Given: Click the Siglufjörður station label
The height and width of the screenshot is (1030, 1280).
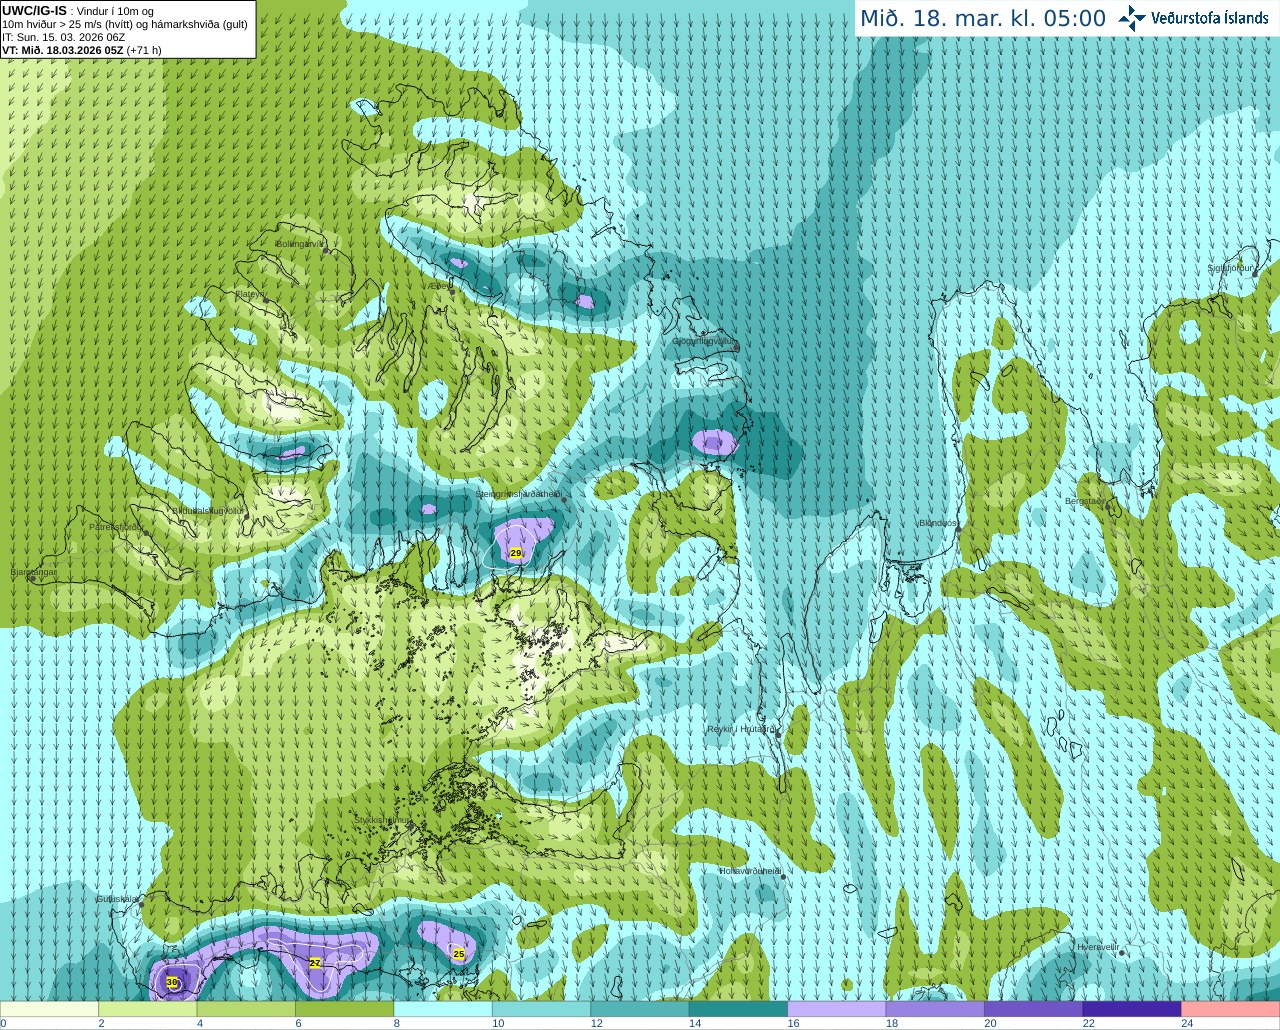Looking at the screenshot, I should tap(1230, 268).
